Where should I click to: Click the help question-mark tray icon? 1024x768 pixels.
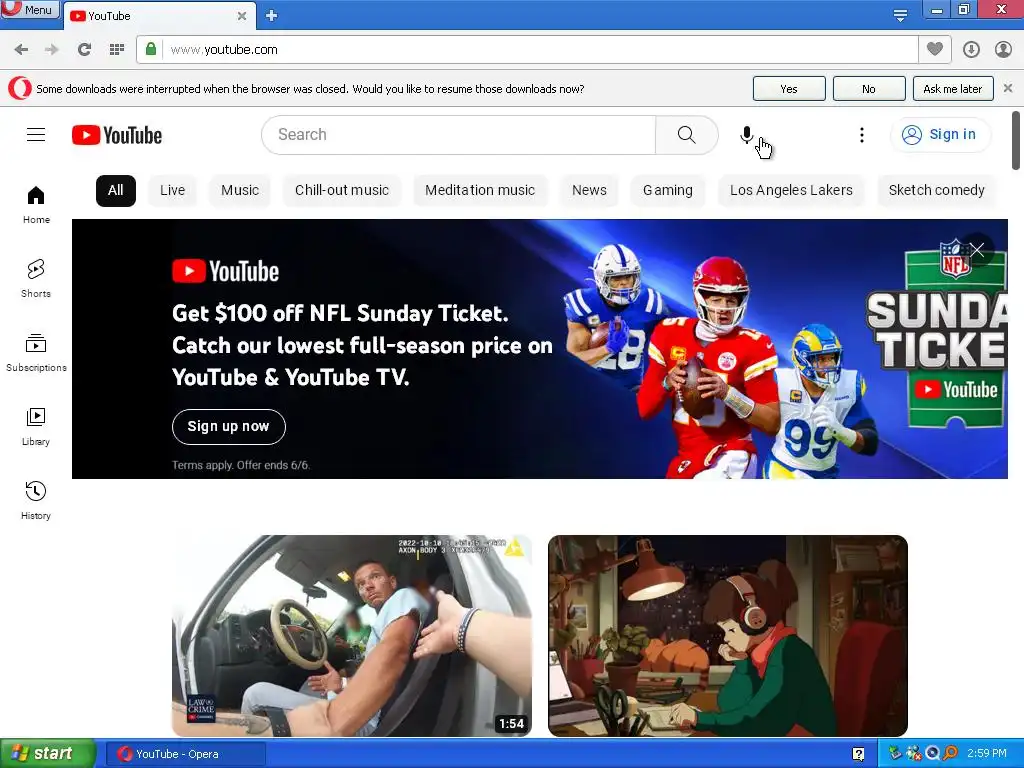pyautogui.click(x=858, y=754)
